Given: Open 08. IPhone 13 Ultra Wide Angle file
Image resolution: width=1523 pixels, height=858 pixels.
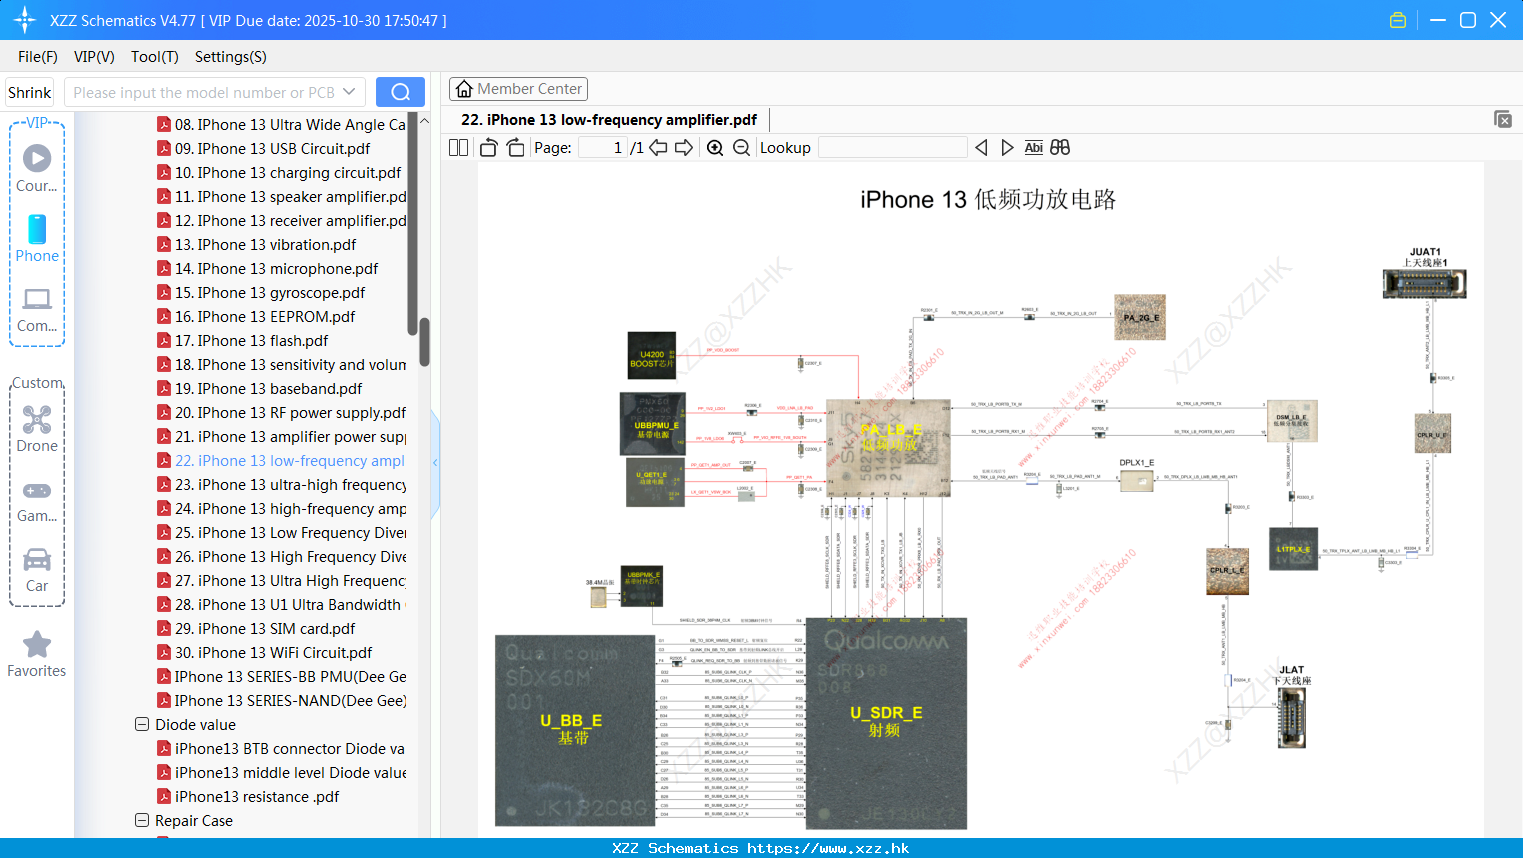Looking at the screenshot, I should (x=281, y=124).
